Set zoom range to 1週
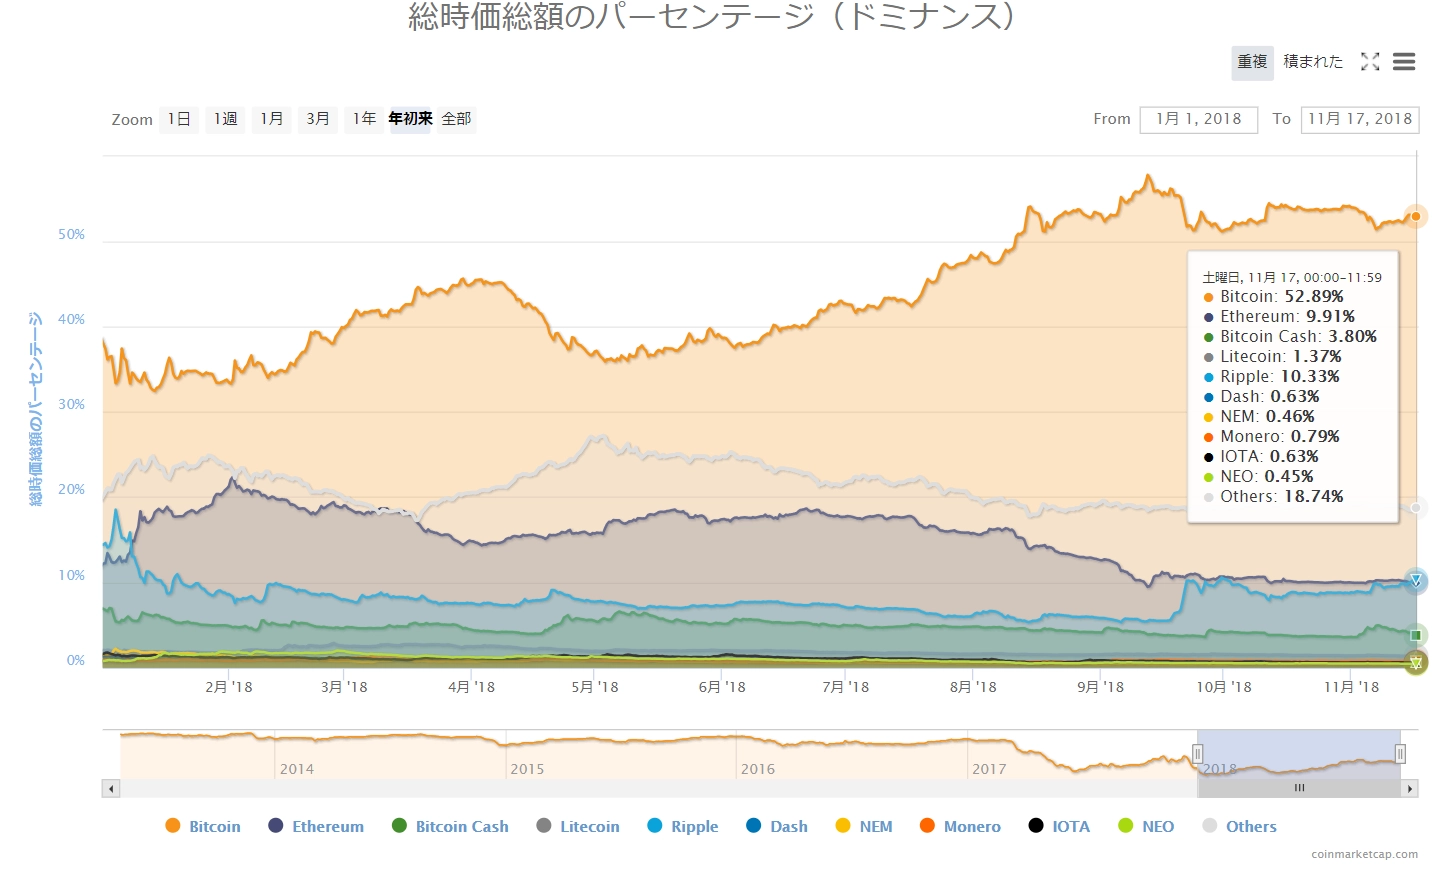This screenshot has height=891, width=1441. (x=226, y=119)
